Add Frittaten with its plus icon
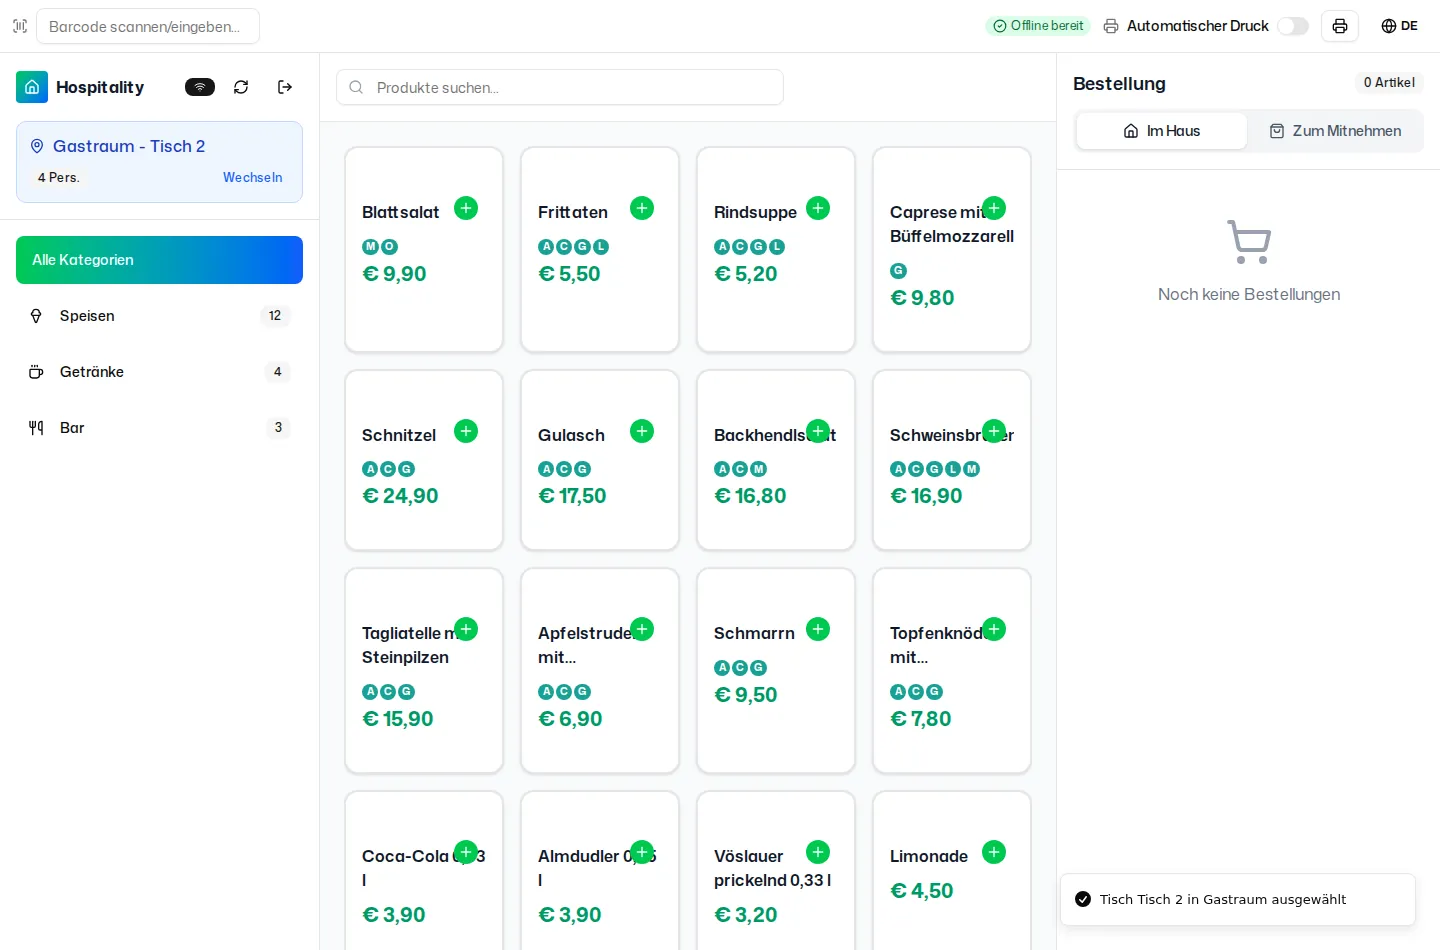Image resolution: width=1440 pixels, height=950 pixels. pyautogui.click(x=642, y=208)
